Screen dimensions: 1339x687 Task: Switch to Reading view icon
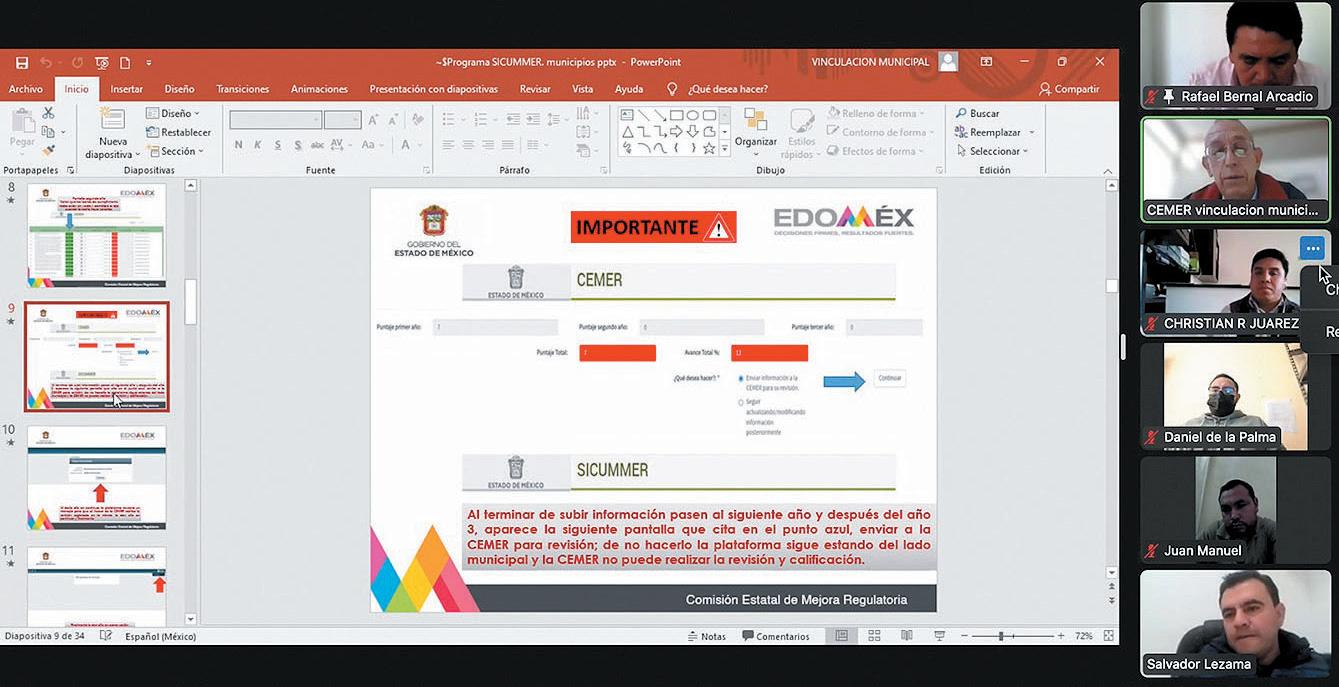(907, 636)
